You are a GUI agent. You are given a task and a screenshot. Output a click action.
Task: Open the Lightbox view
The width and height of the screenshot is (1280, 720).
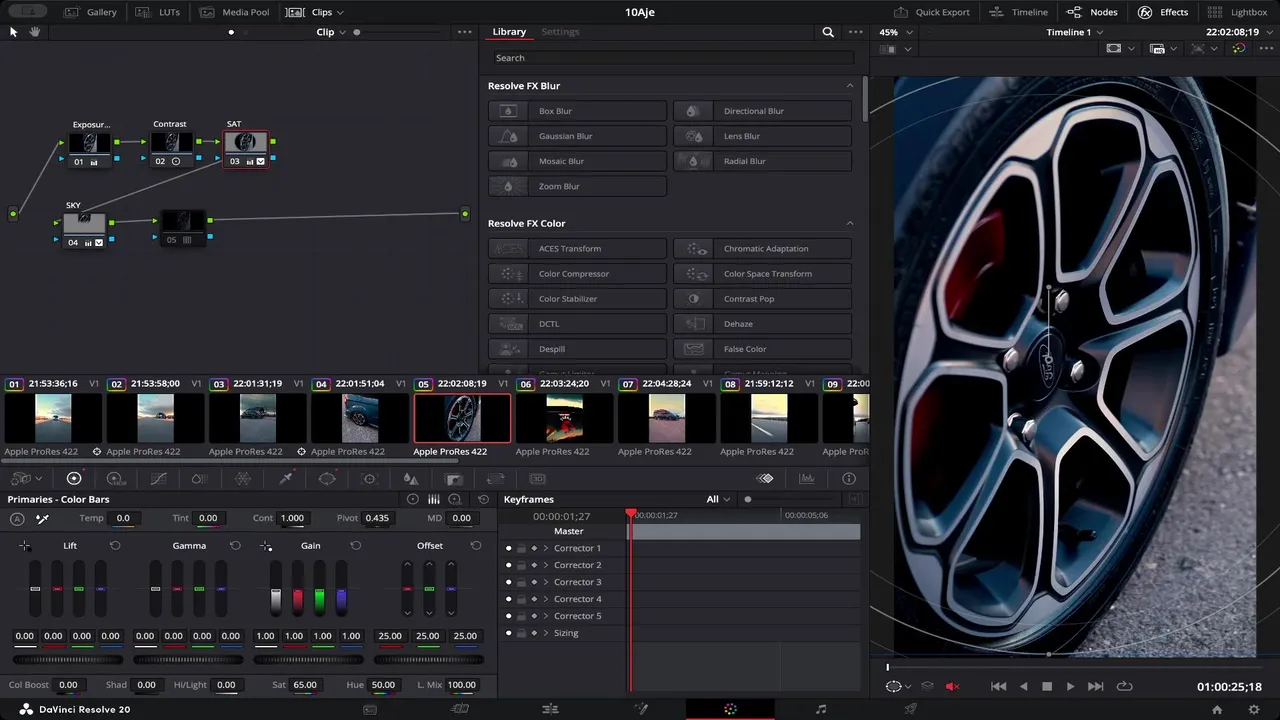tap(1237, 12)
